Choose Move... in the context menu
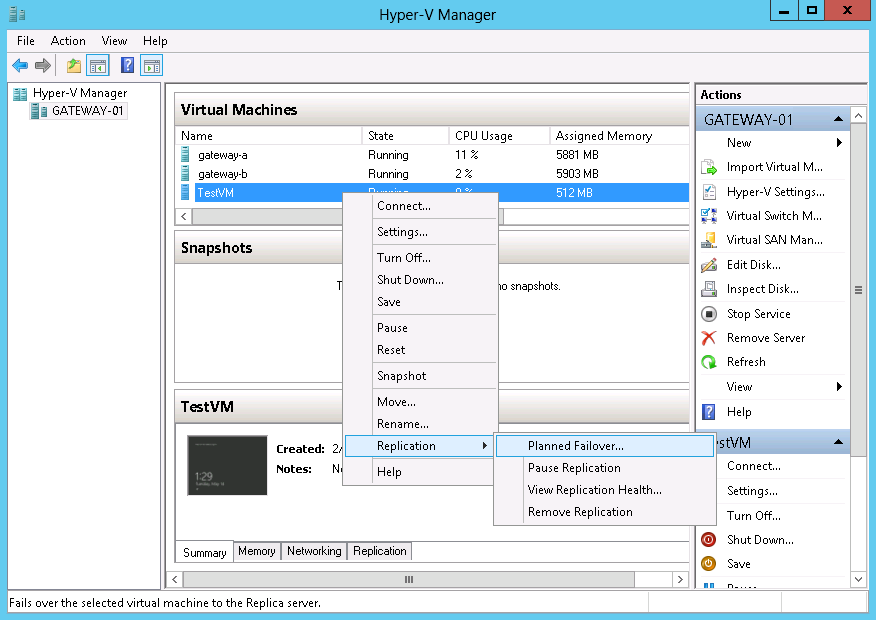 pos(421,402)
